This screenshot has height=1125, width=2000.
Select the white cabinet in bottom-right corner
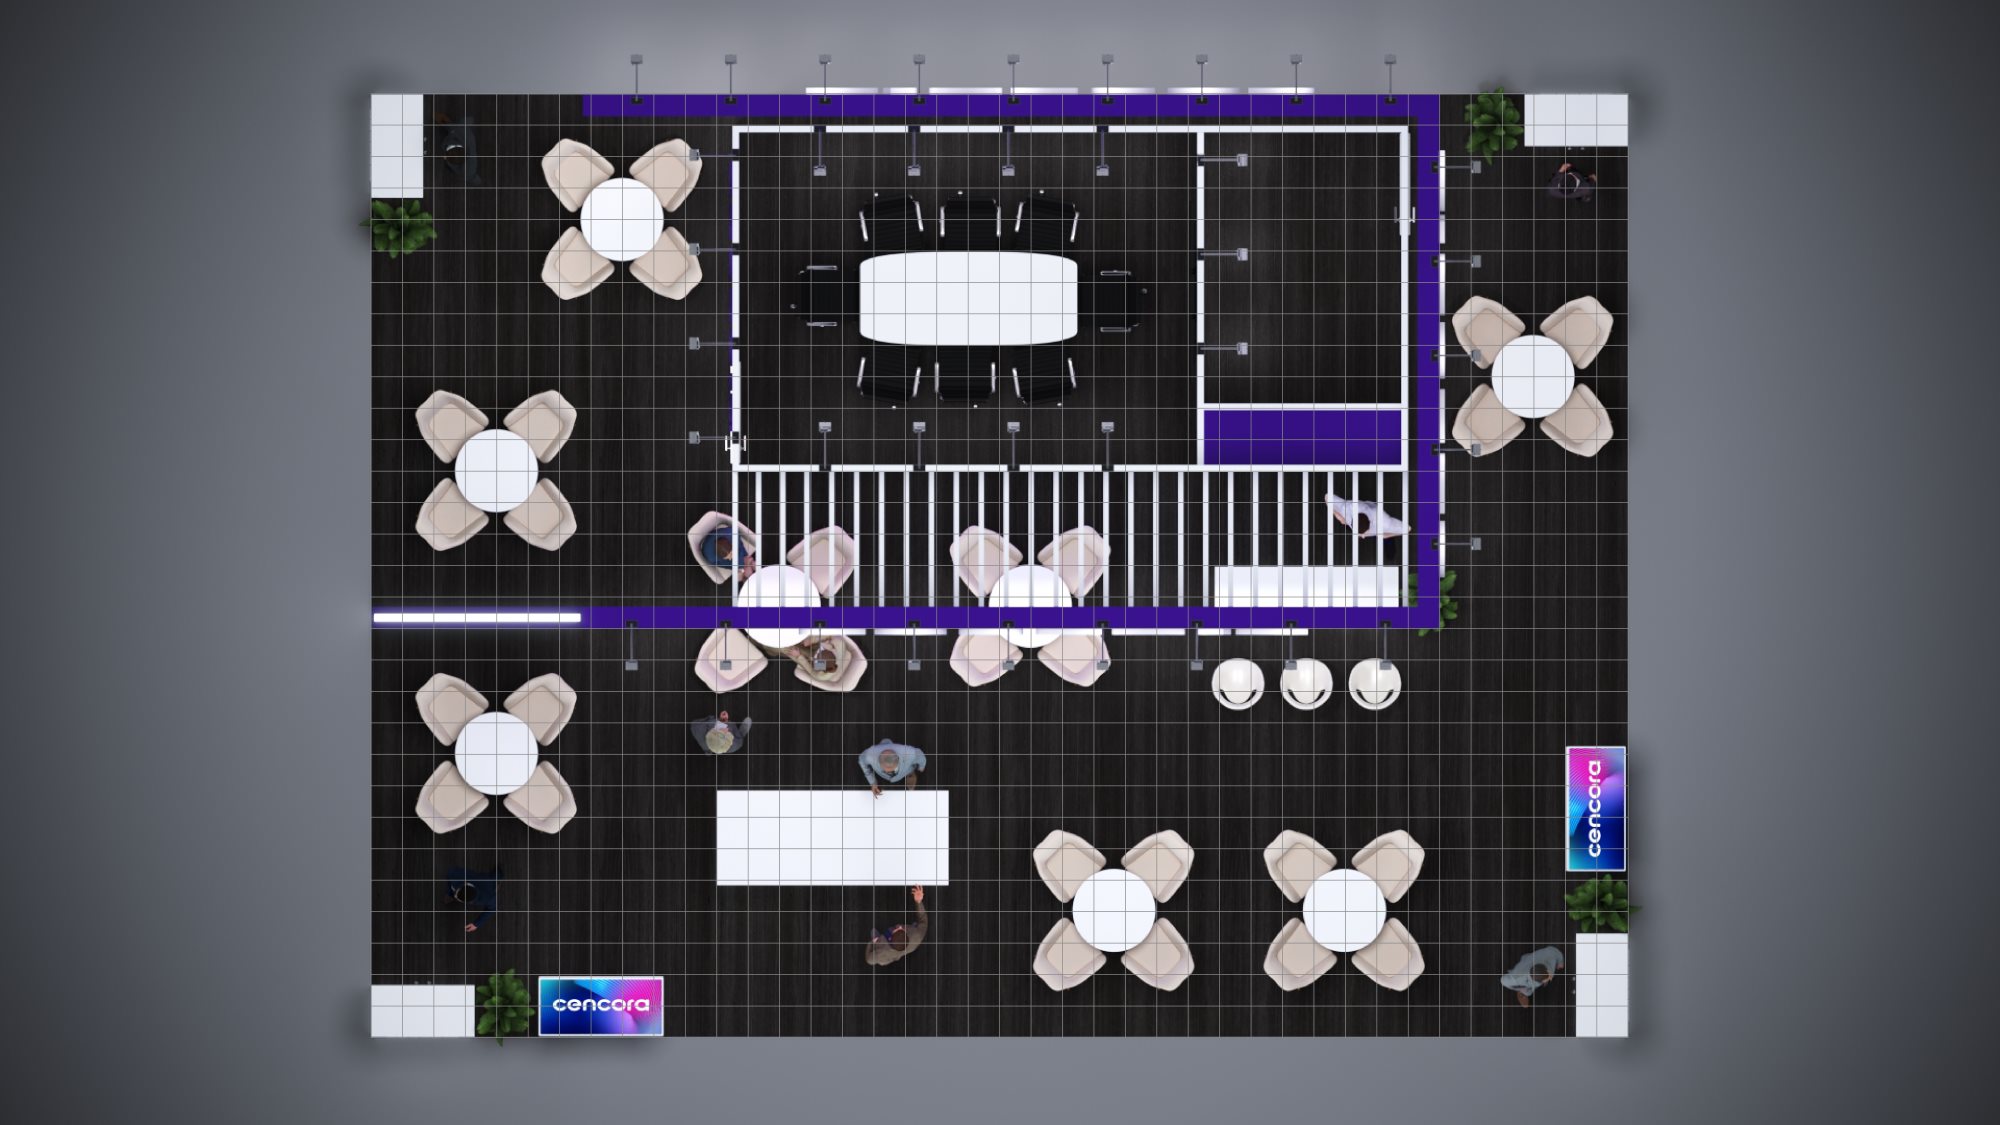click(x=1601, y=985)
